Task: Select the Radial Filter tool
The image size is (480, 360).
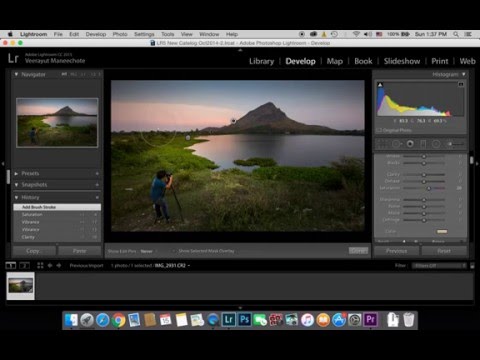Action: point(436,144)
